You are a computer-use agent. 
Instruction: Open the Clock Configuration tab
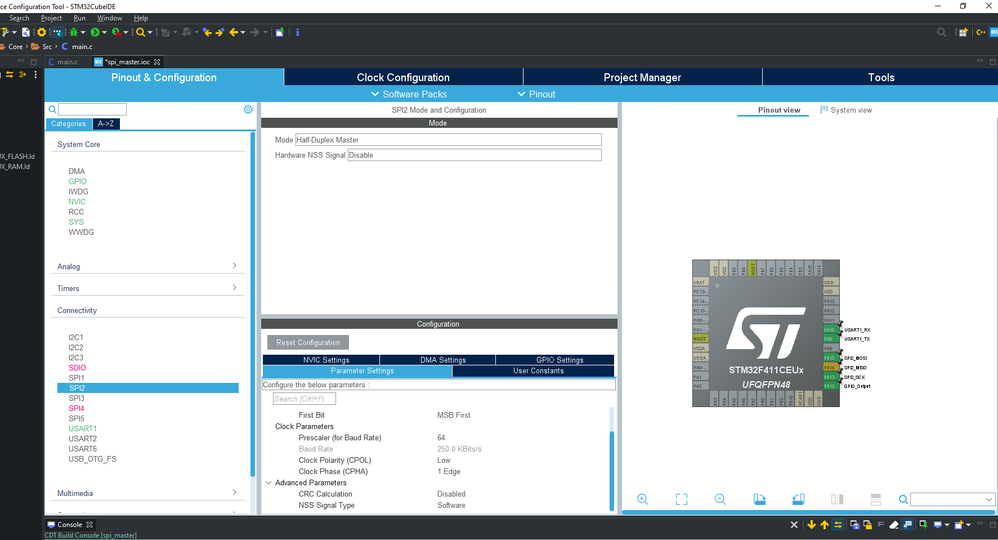click(x=403, y=77)
